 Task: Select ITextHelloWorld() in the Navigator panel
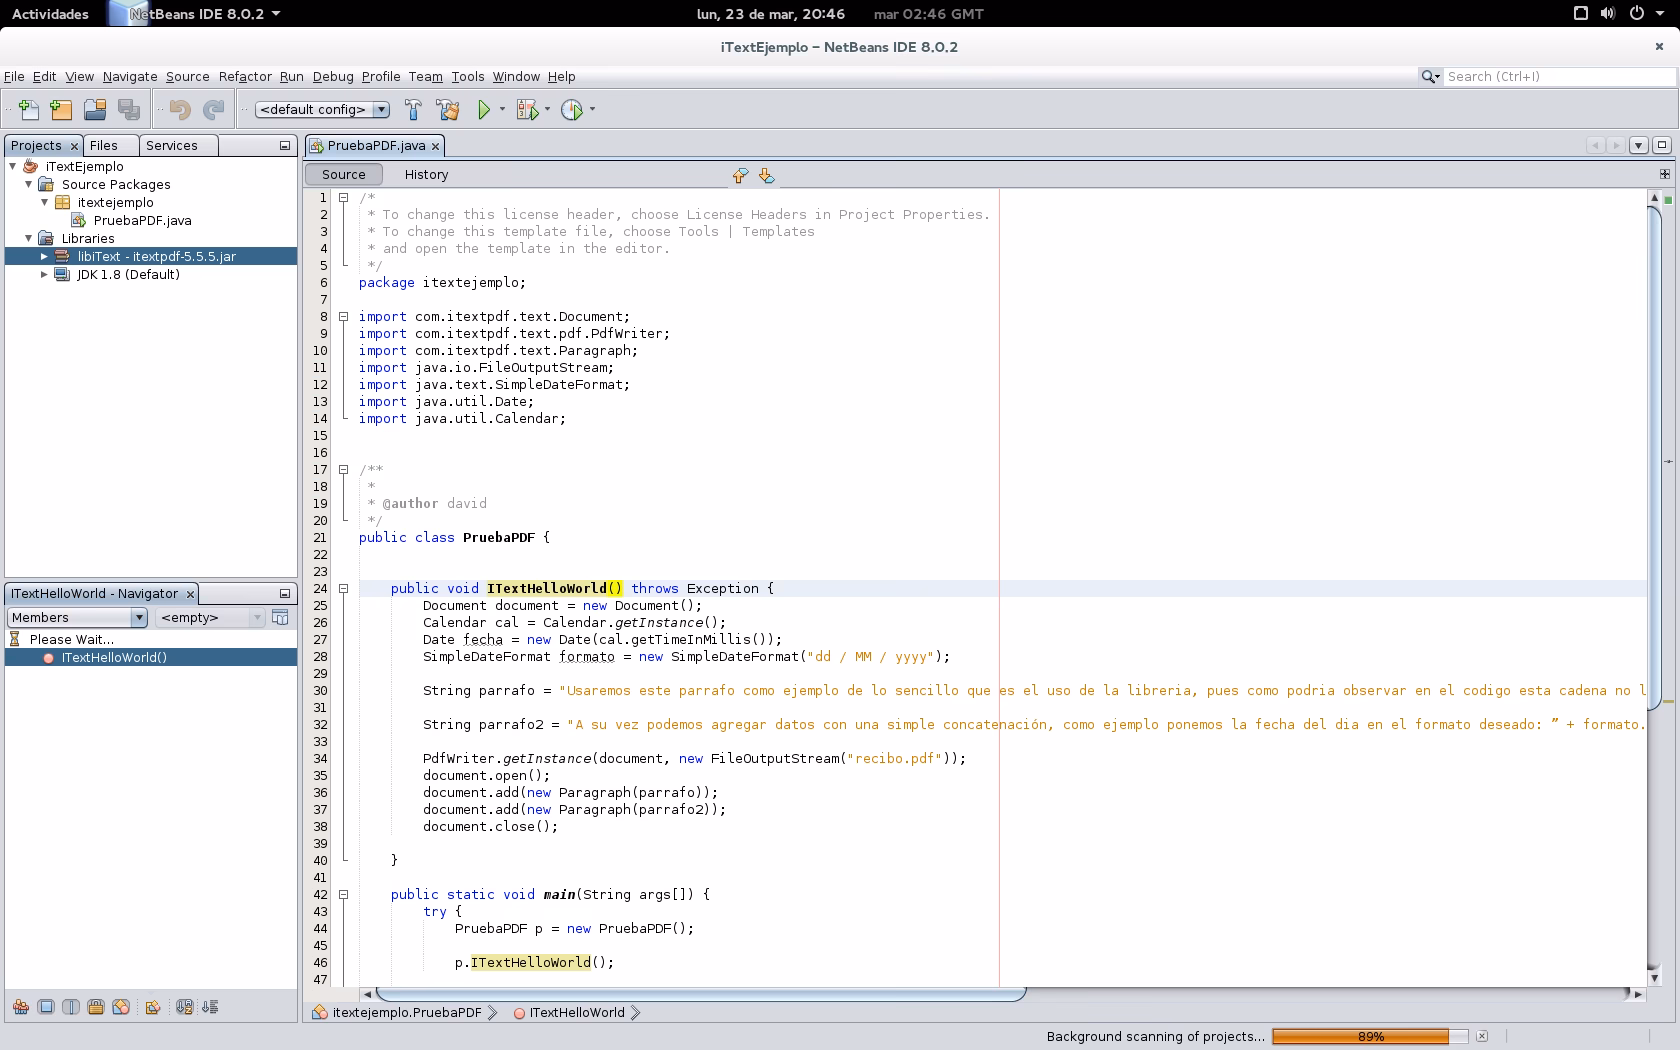point(113,657)
